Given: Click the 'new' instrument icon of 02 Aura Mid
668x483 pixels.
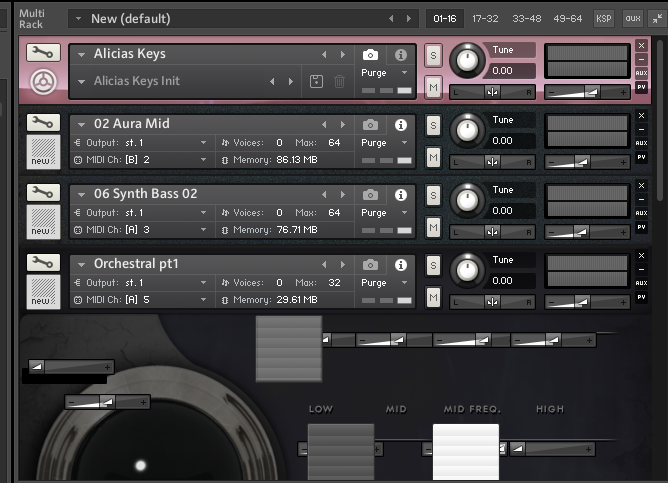Looking at the screenshot, I should point(43,152).
